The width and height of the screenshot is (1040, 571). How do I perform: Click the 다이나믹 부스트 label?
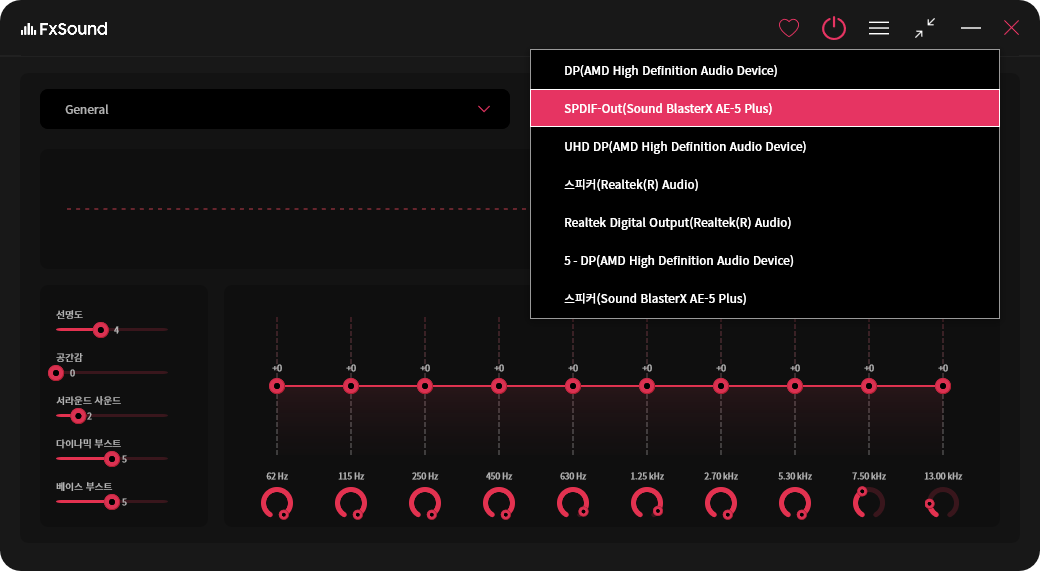pyautogui.click(x=88, y=444)
